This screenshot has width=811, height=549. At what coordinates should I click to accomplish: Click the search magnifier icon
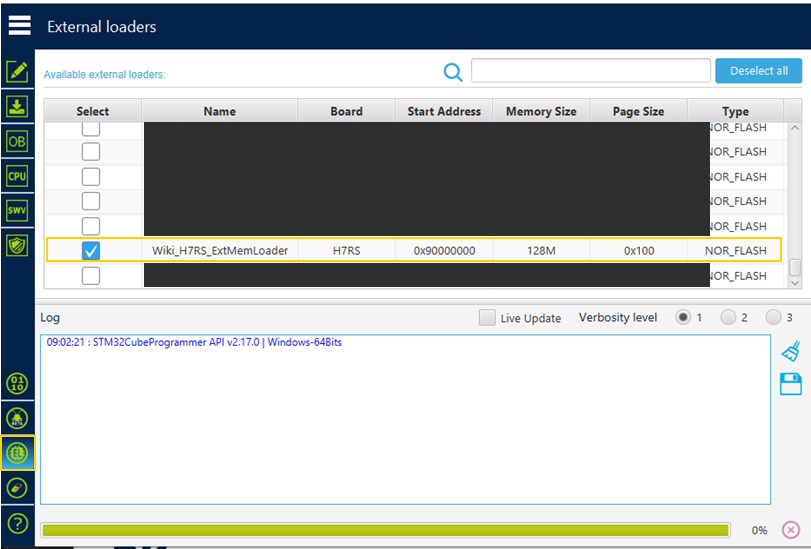tap(453, 72)
